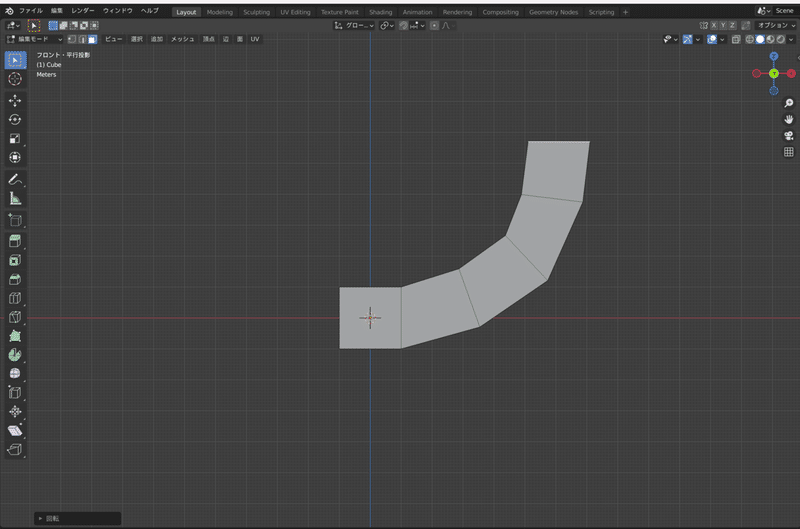Open the メッシュ menu

coord(182,39)
